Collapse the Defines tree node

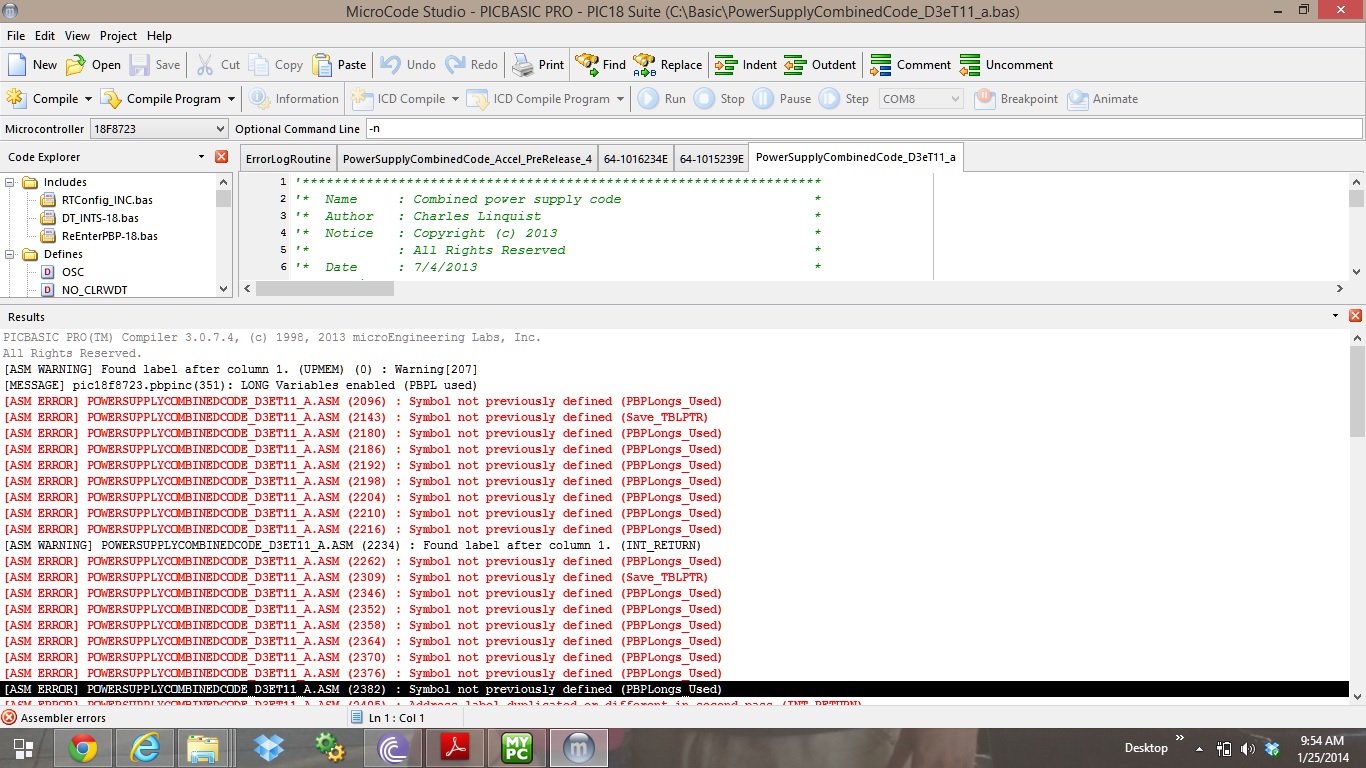click(x=11, y=255)
